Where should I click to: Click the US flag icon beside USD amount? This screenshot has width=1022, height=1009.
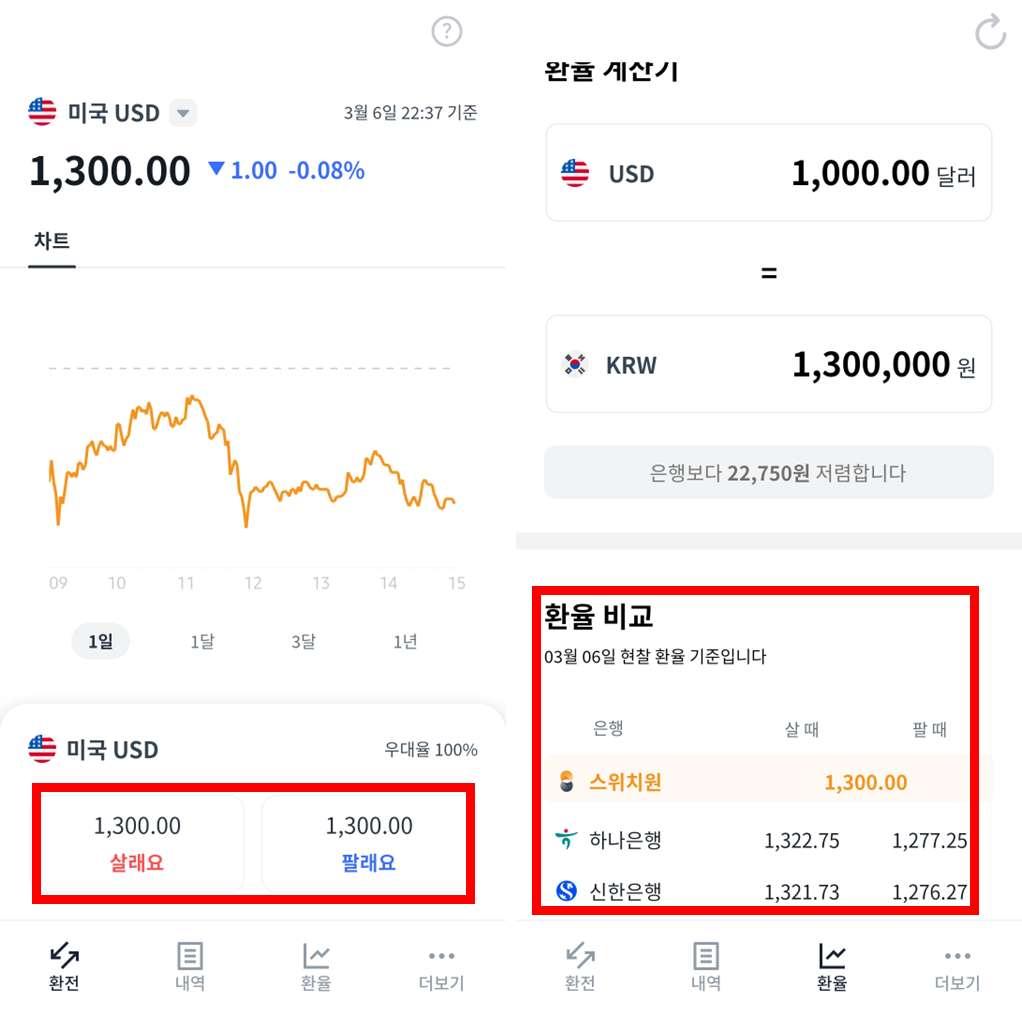[x=573, y=172]
